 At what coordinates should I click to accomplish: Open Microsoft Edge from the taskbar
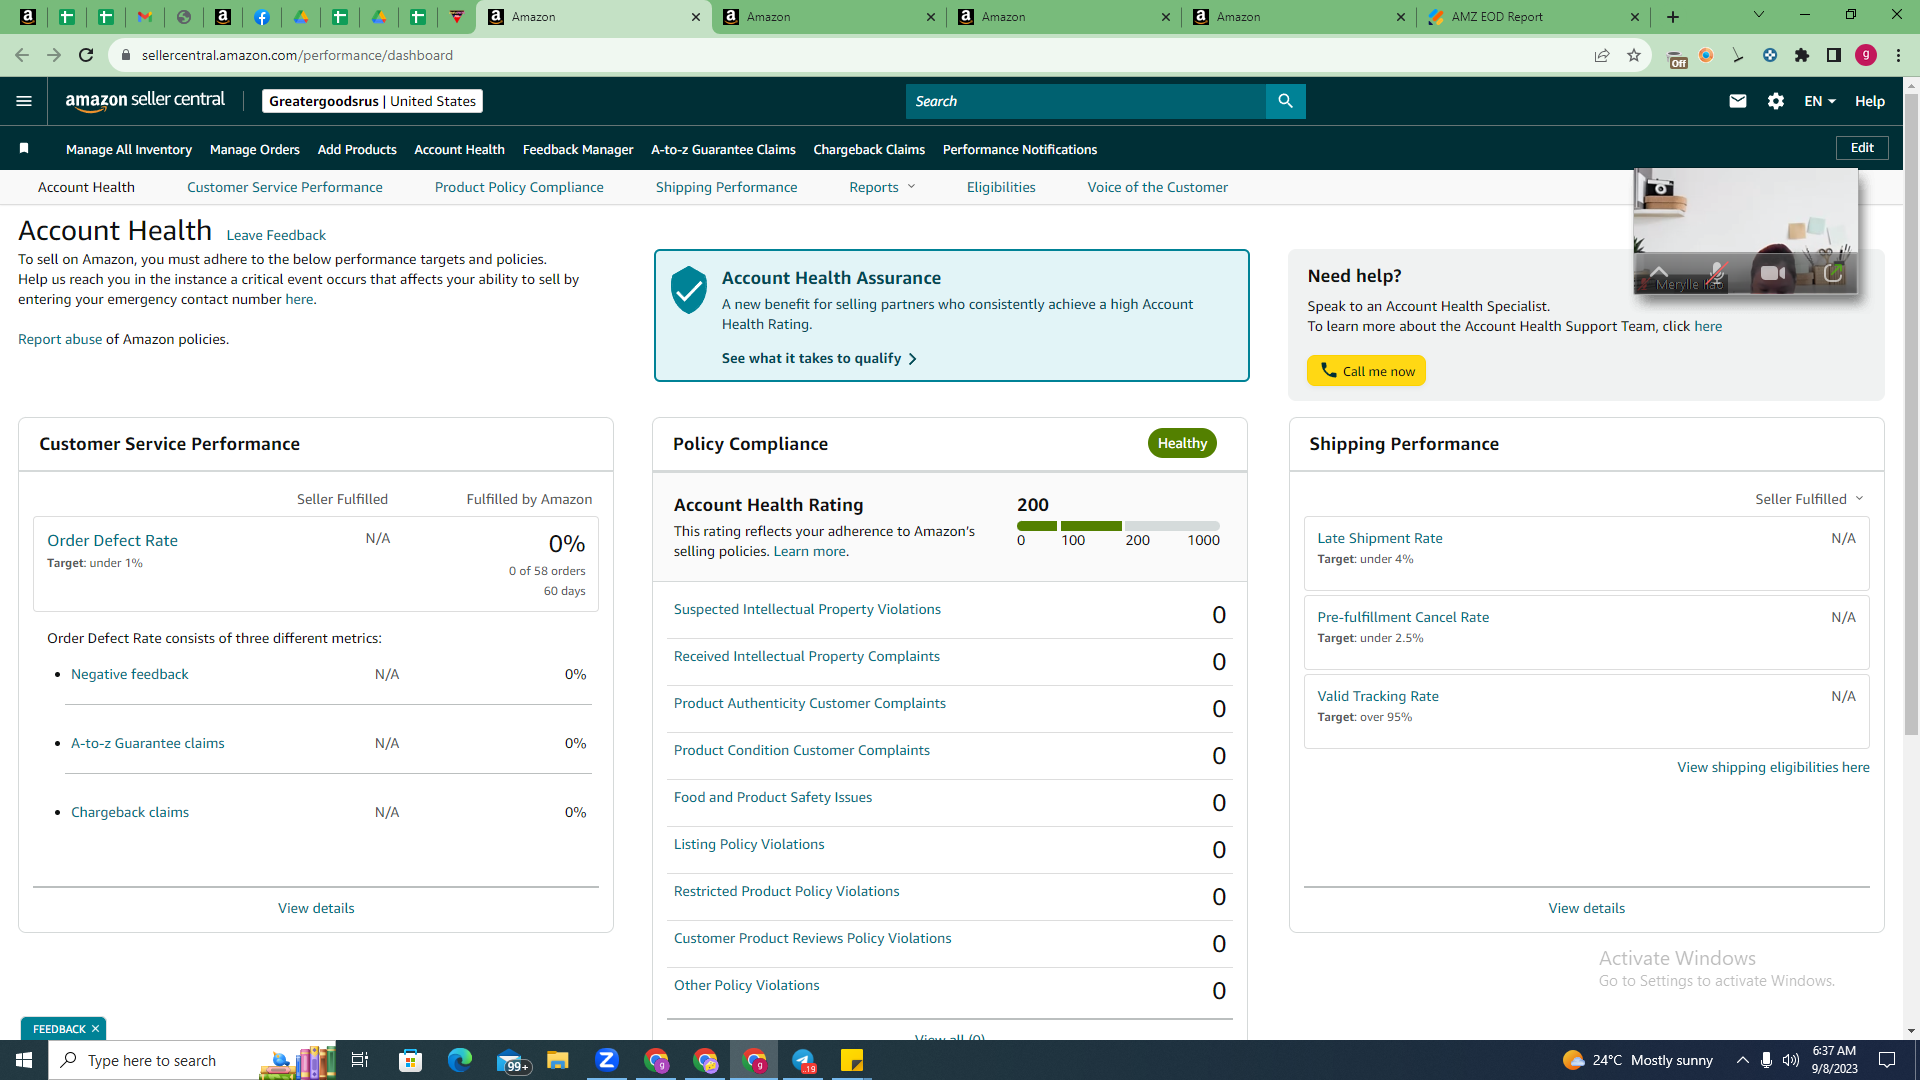click(460, 1060)
